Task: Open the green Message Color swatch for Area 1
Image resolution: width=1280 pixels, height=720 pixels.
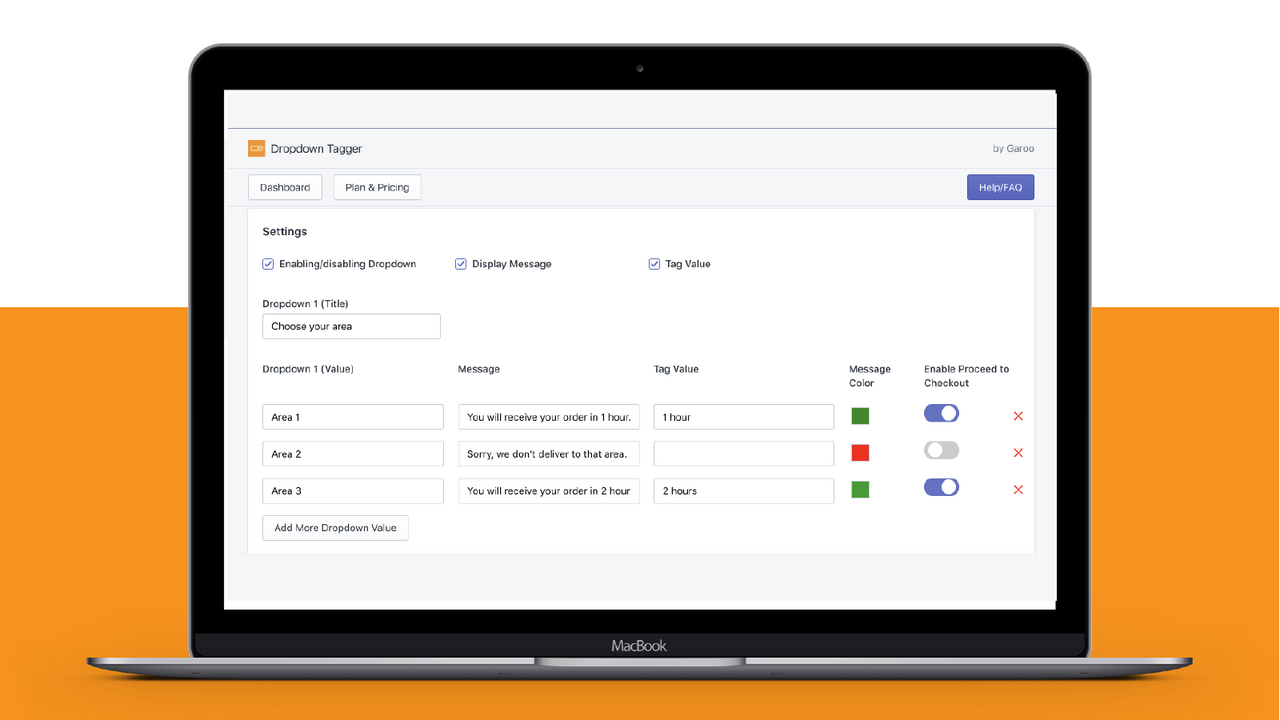Action: 860,415
